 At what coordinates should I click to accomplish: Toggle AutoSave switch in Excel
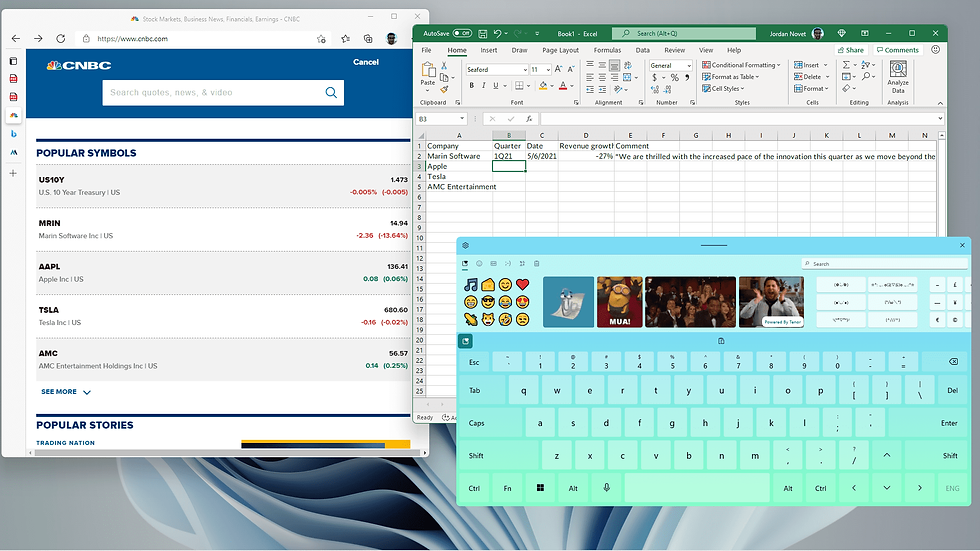462,33
